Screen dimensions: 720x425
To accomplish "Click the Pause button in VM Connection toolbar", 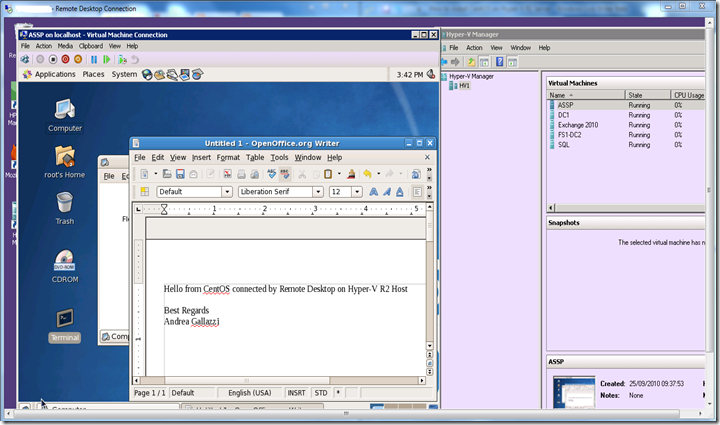I will [94, 59].
